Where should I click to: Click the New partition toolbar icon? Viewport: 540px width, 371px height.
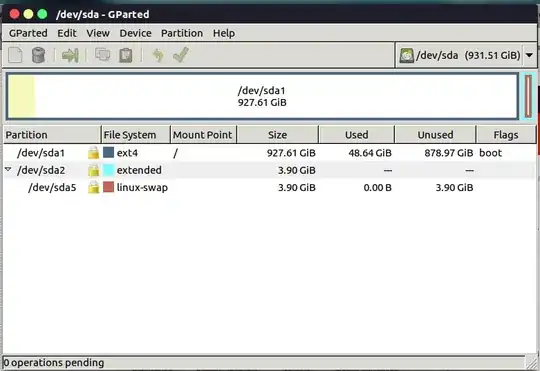[x=15, y=55]
